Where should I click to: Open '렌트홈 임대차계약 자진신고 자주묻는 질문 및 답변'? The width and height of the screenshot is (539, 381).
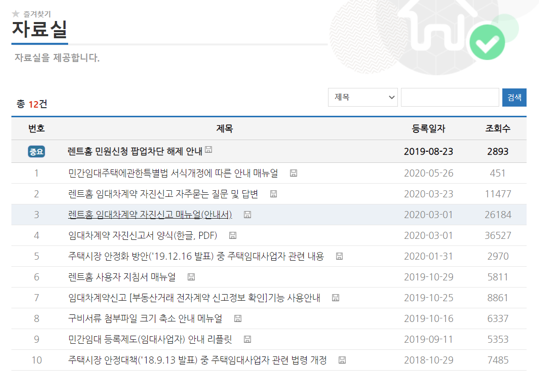pos(163,194)
